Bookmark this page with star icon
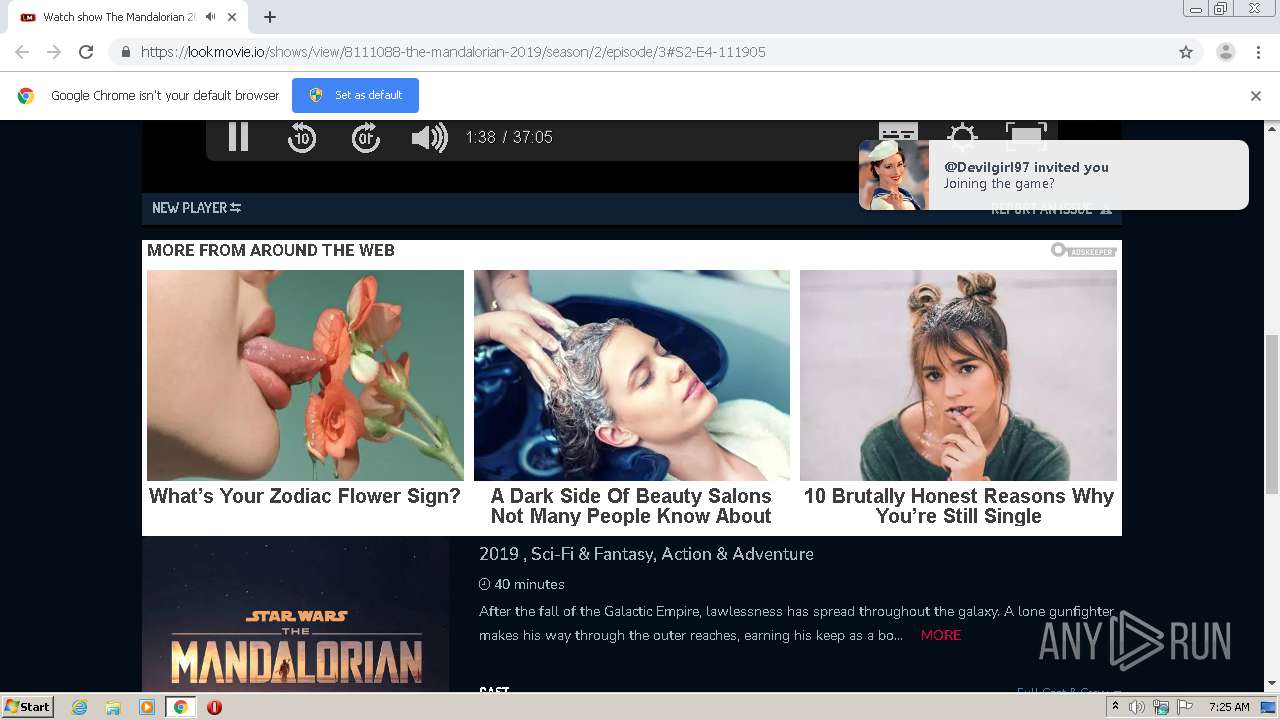 (1186, 52)
